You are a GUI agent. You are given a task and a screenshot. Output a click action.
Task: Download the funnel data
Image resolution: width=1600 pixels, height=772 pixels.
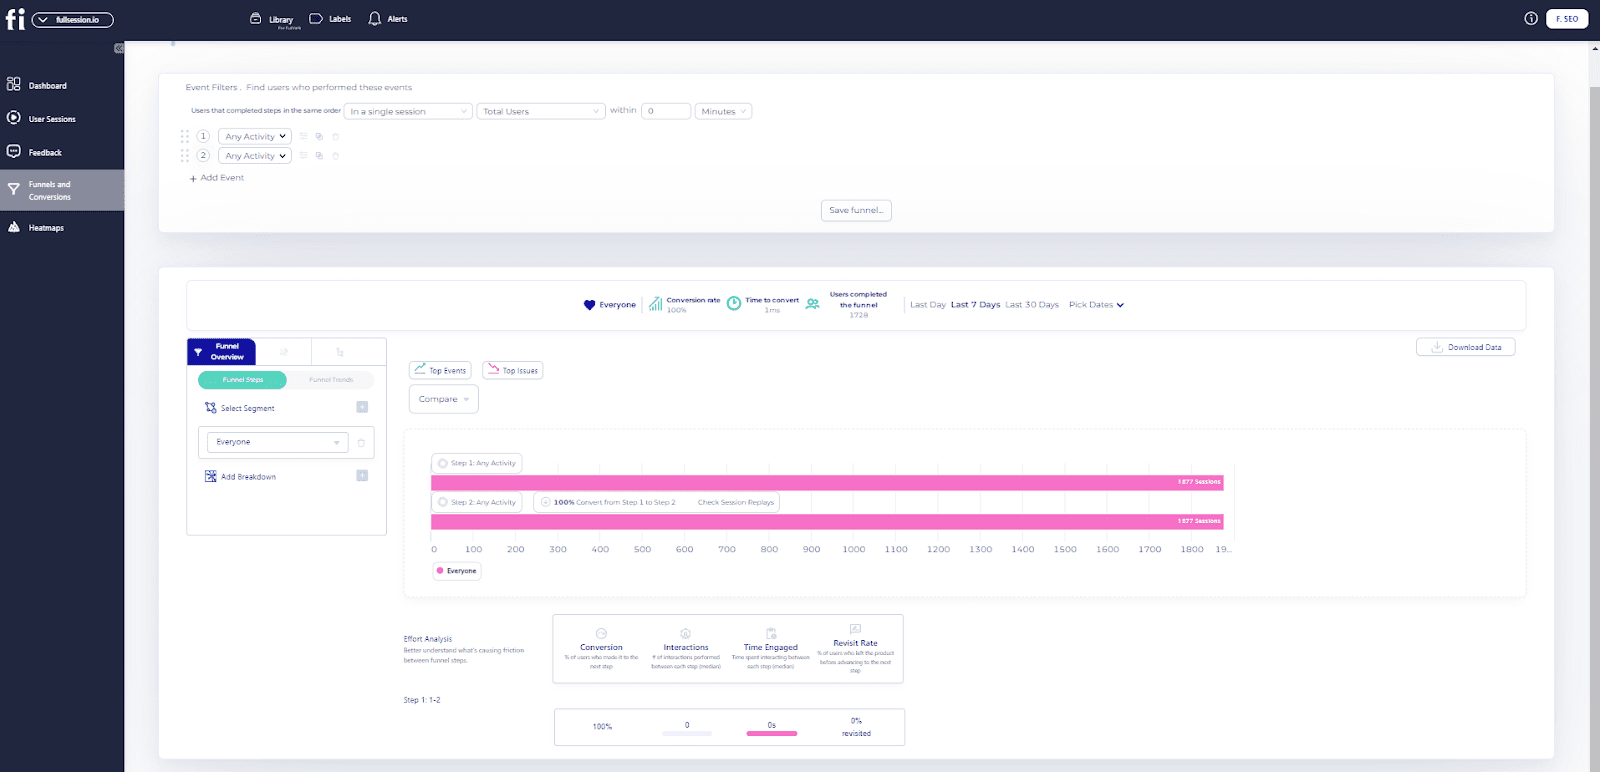1465,347
